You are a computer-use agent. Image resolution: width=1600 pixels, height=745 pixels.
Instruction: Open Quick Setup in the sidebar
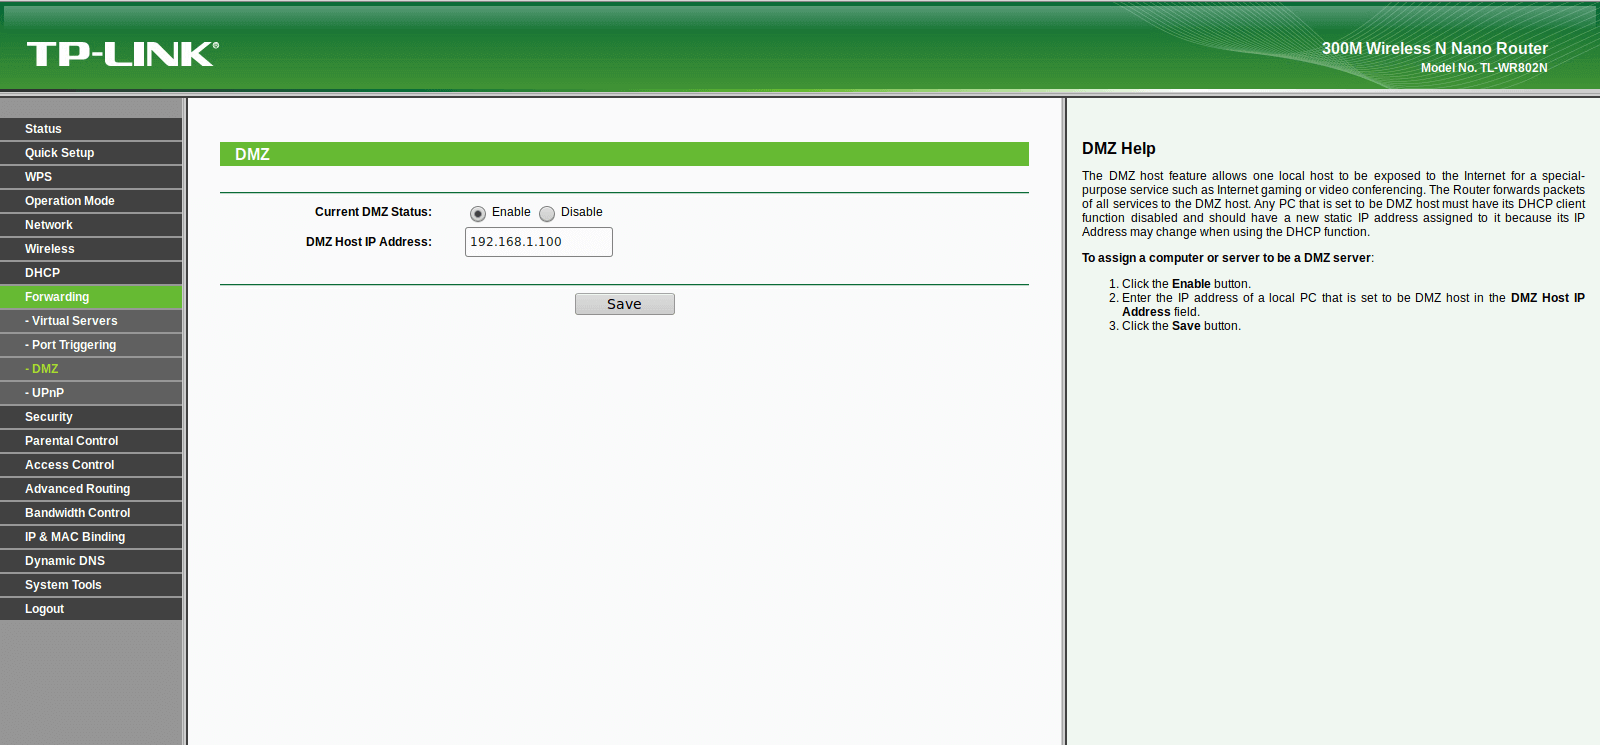point(91,153)
